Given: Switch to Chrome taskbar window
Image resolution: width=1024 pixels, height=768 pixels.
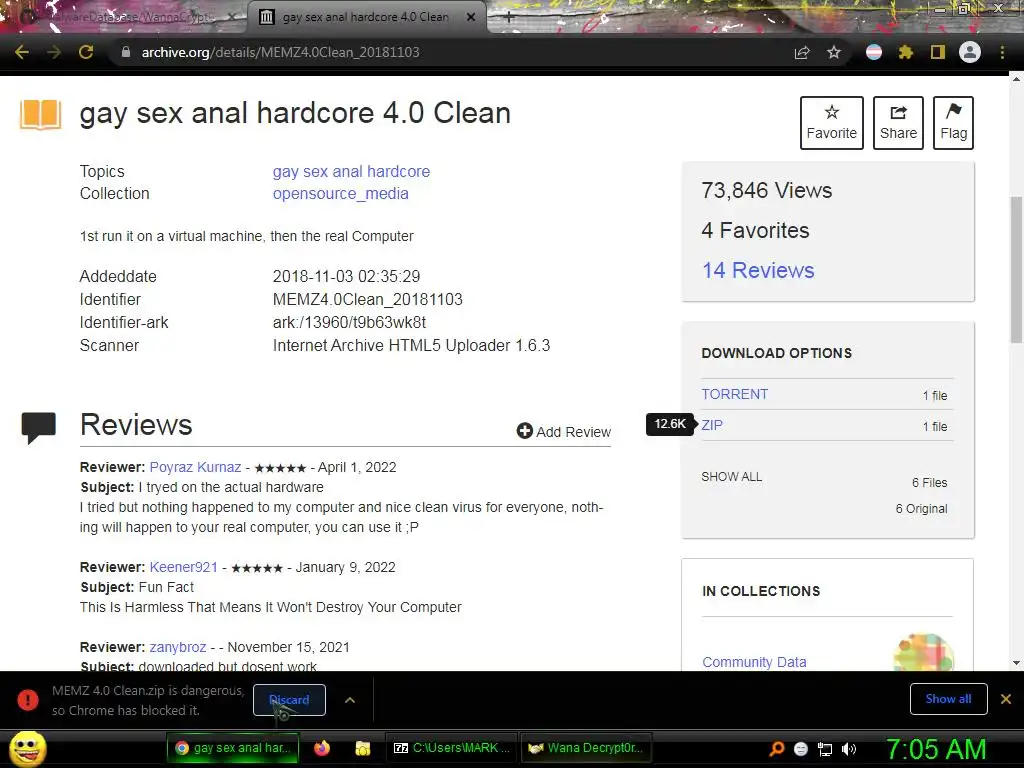Looking at the screenshot, I should click(x=232, y=748).
